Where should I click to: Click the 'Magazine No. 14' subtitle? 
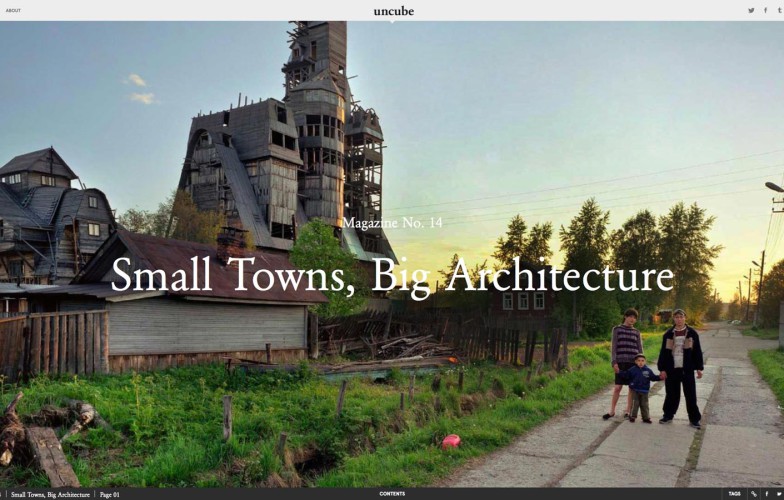(x=392, y=223)
